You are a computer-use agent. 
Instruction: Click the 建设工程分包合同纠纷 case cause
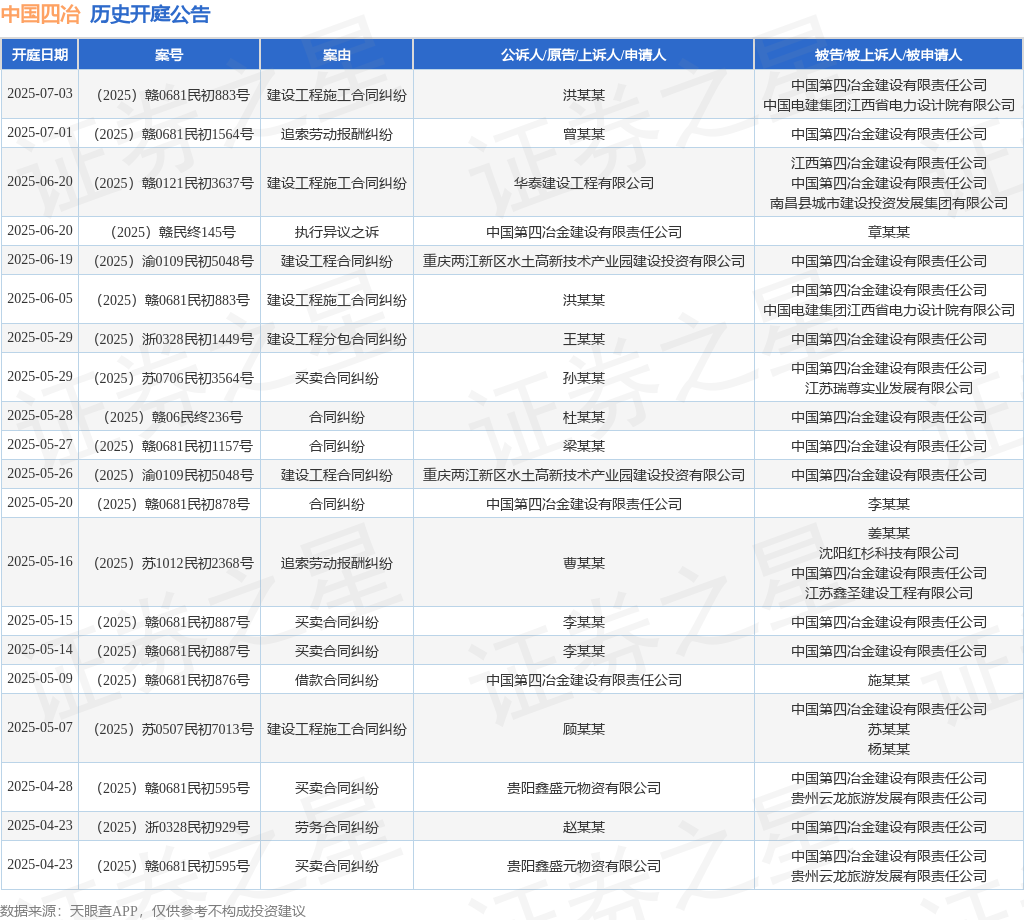click(336, 339)
